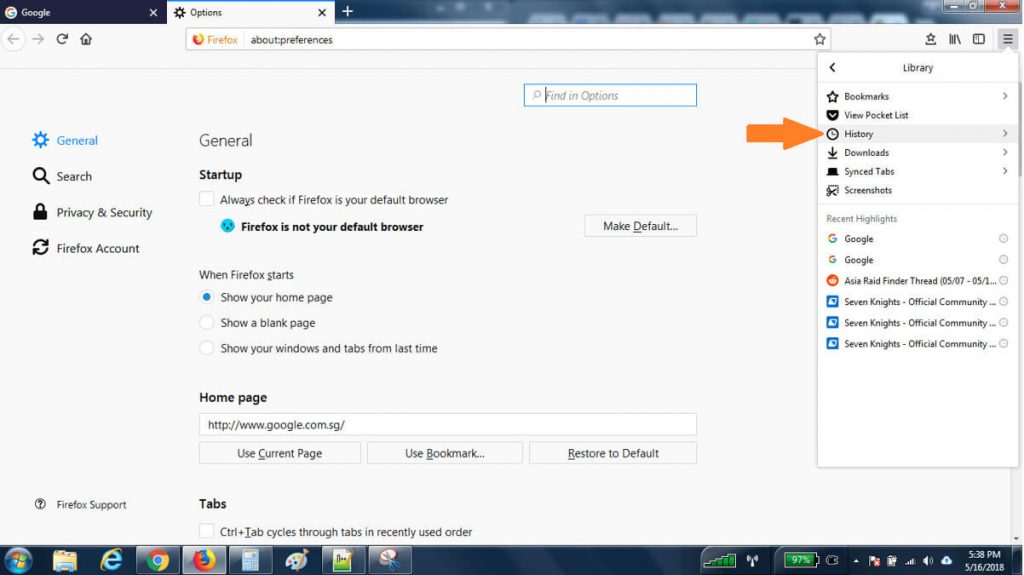Select Show your home page option

[206, 297]
